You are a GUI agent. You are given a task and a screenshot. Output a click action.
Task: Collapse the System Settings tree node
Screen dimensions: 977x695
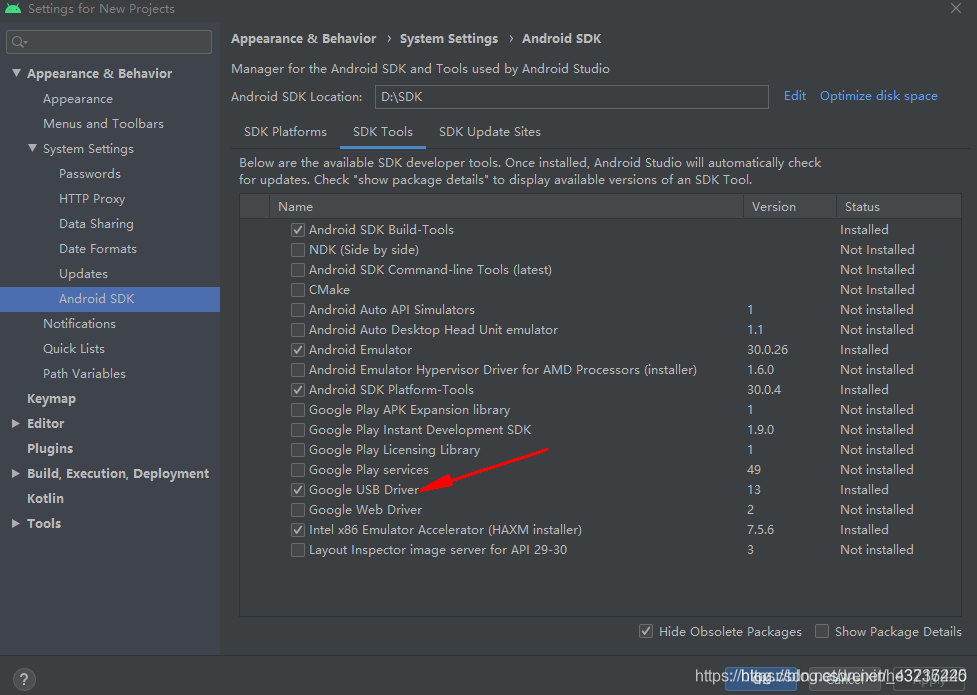coord(32,148)
